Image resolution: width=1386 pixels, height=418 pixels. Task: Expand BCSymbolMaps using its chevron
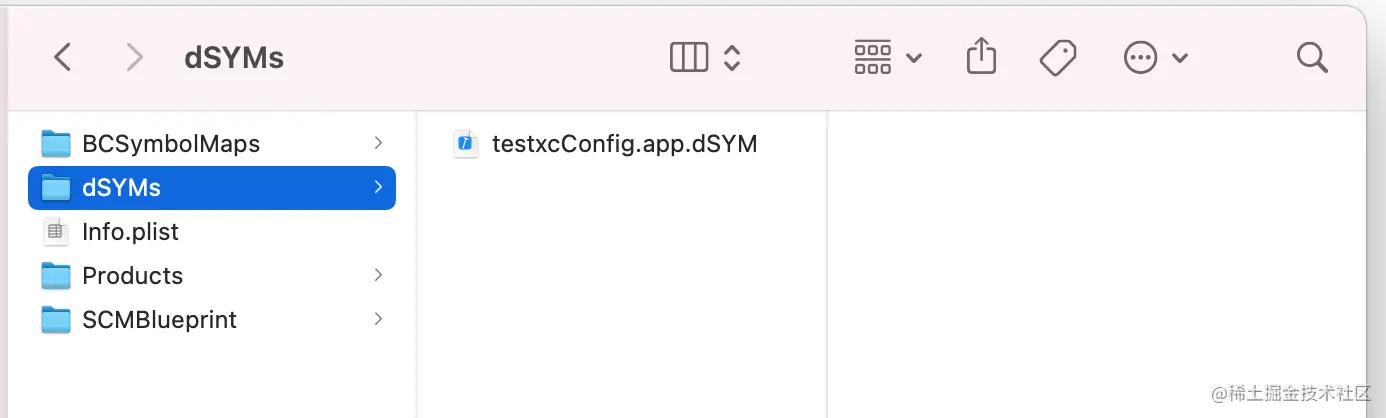pos(378,143)
